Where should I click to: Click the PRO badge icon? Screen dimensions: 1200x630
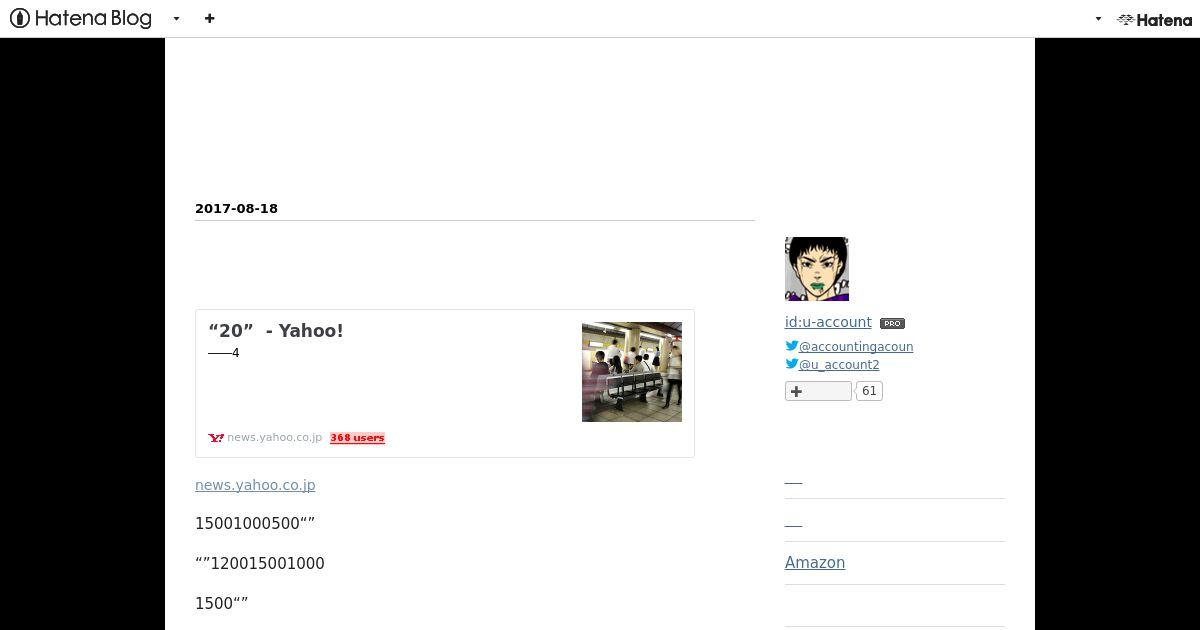[892, 323]
